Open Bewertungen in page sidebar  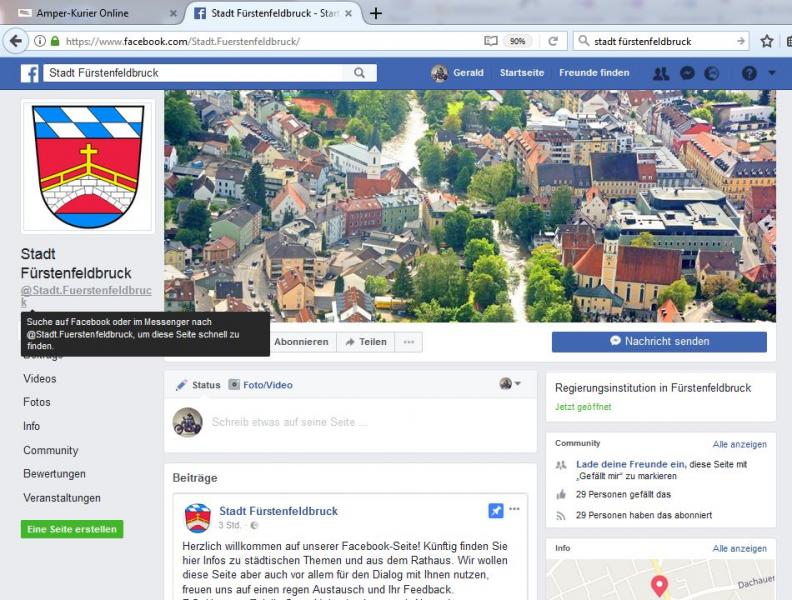pos(54,474)
